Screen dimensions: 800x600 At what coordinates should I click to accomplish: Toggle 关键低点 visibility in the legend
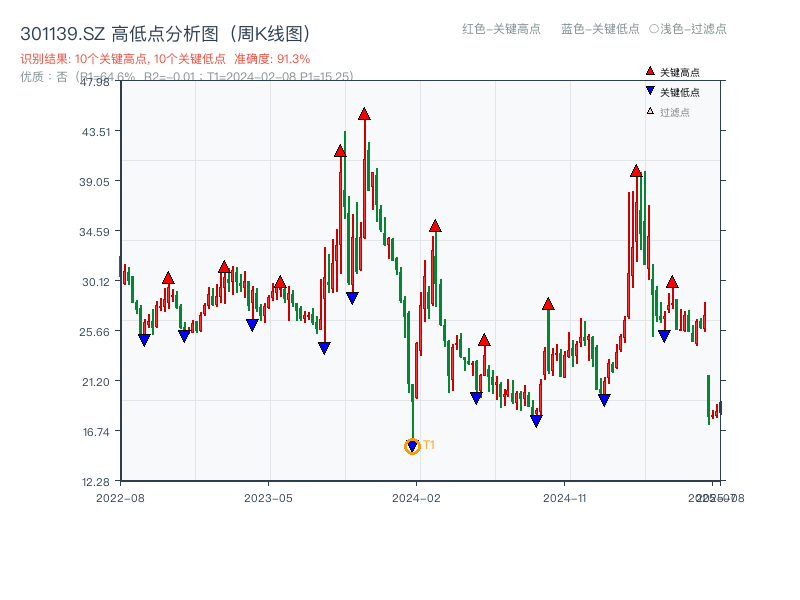pos(678,90)
